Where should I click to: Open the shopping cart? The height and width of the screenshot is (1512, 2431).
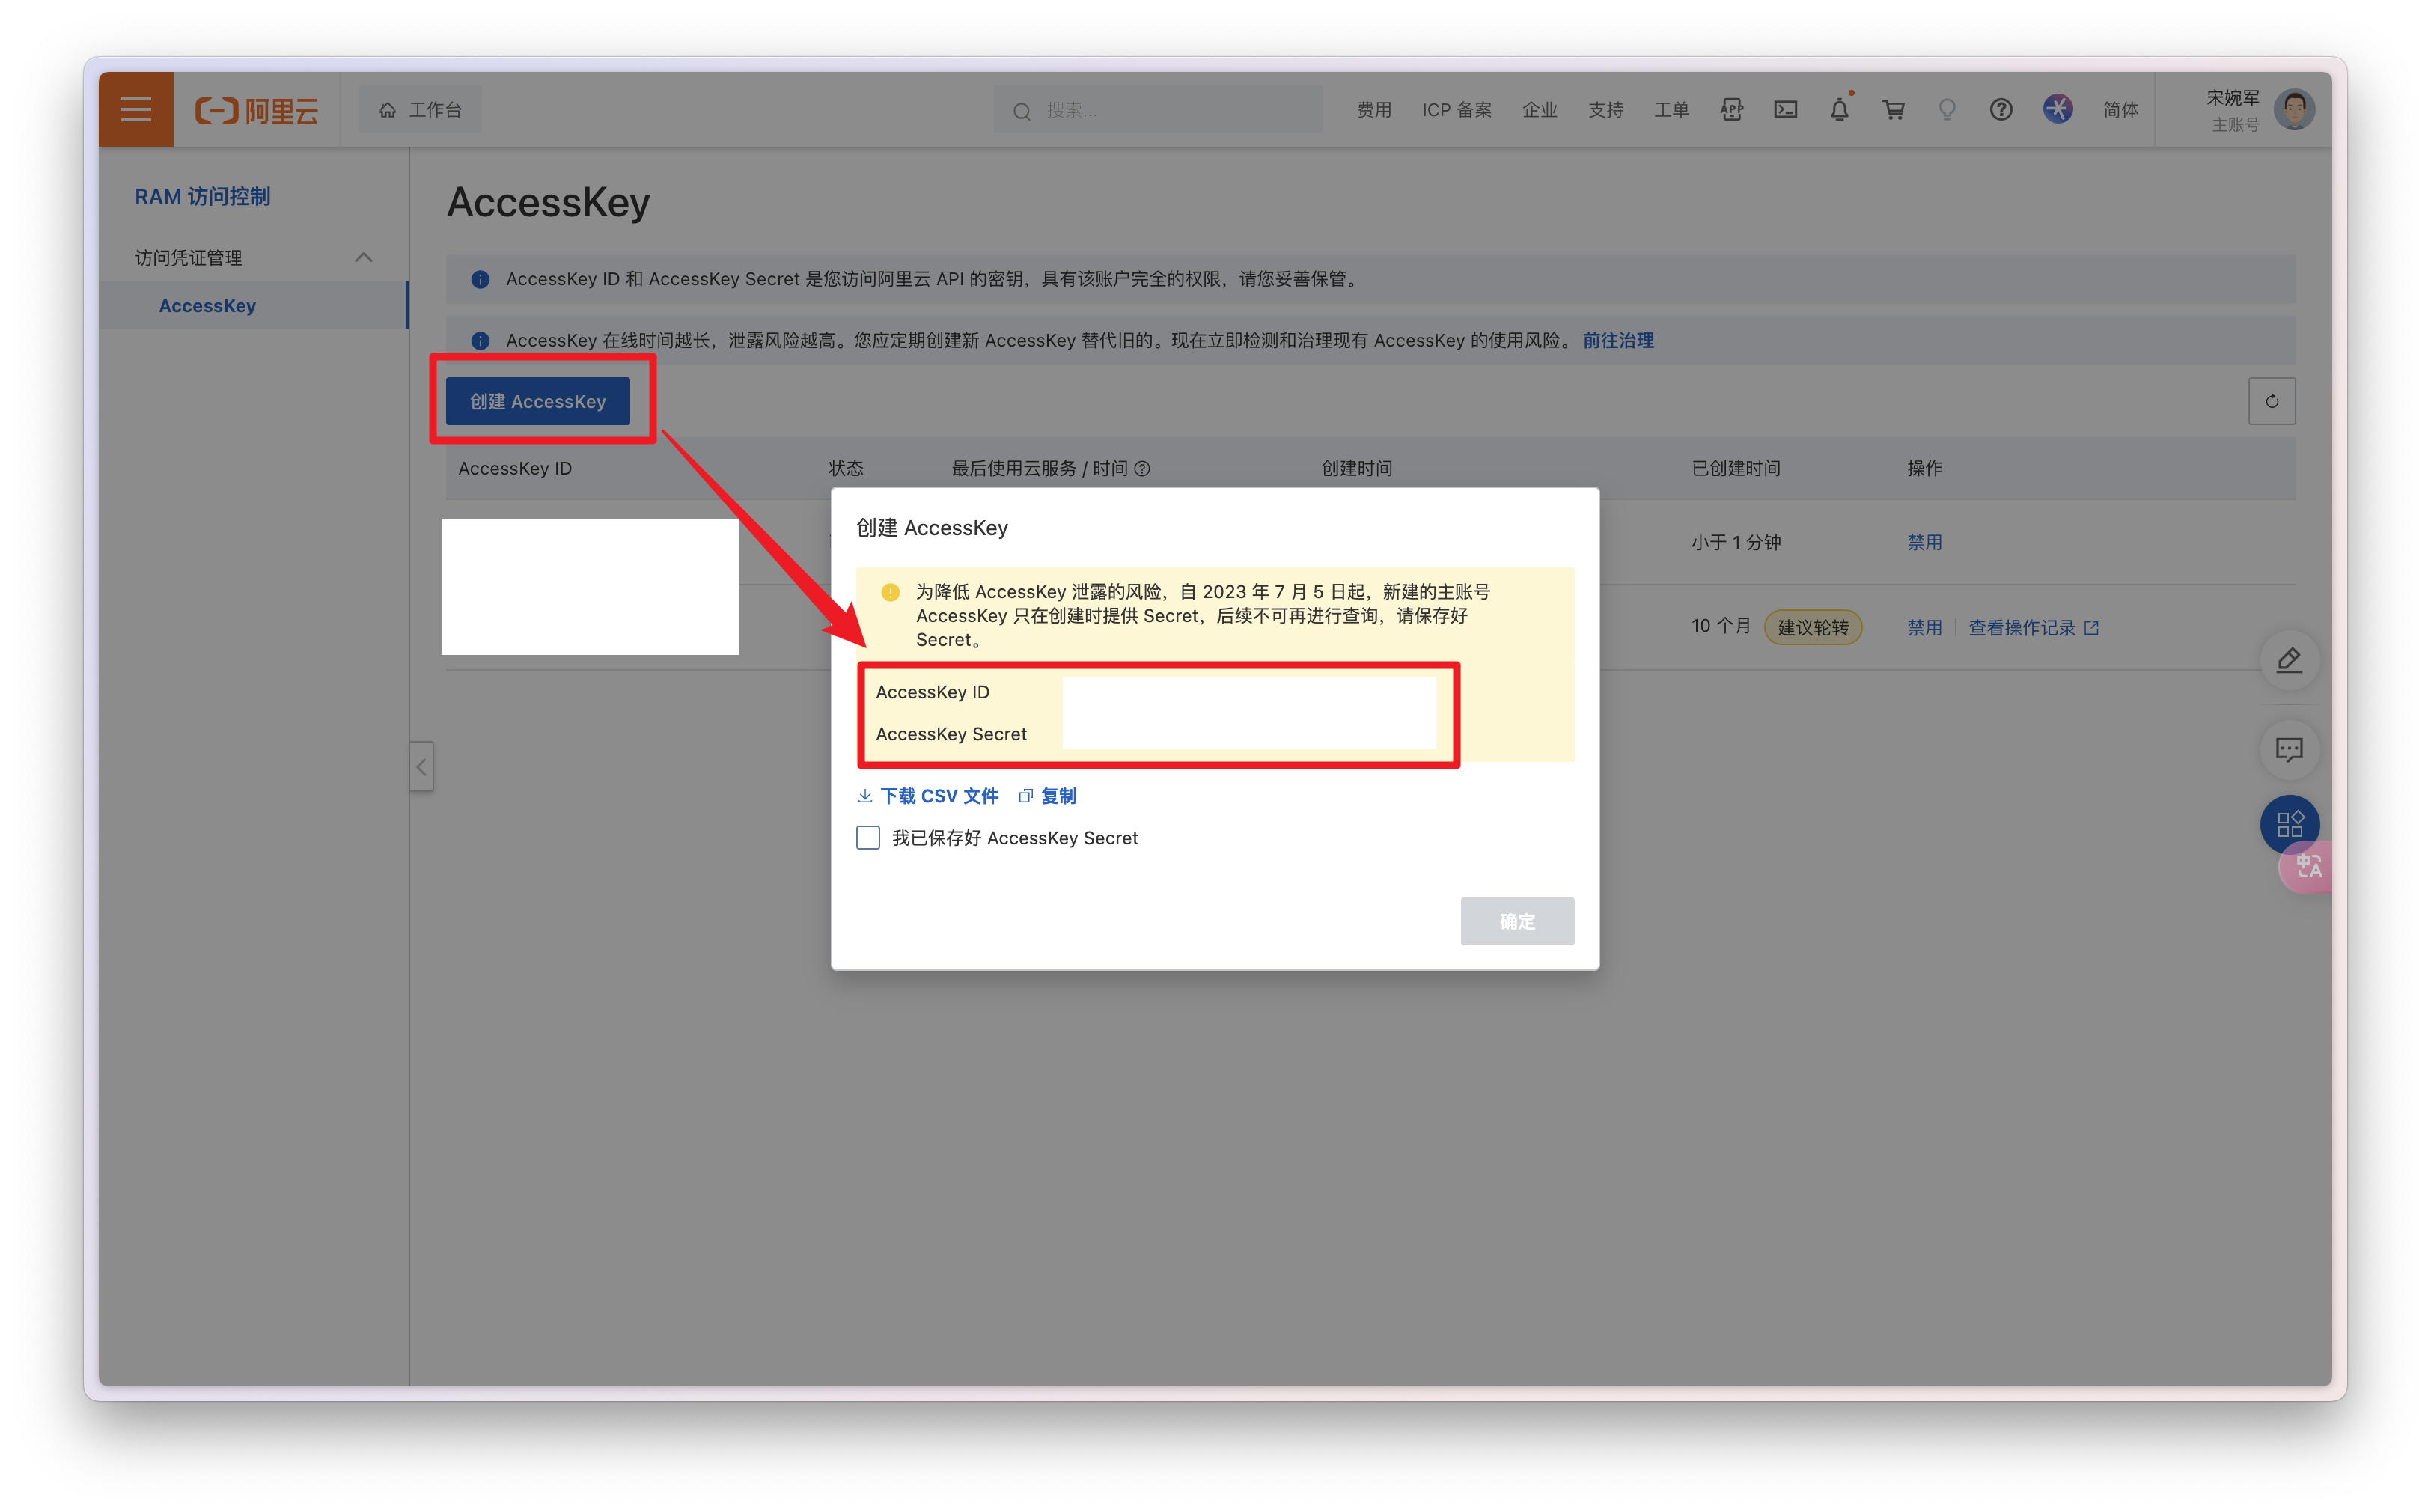pos(1893,110)
